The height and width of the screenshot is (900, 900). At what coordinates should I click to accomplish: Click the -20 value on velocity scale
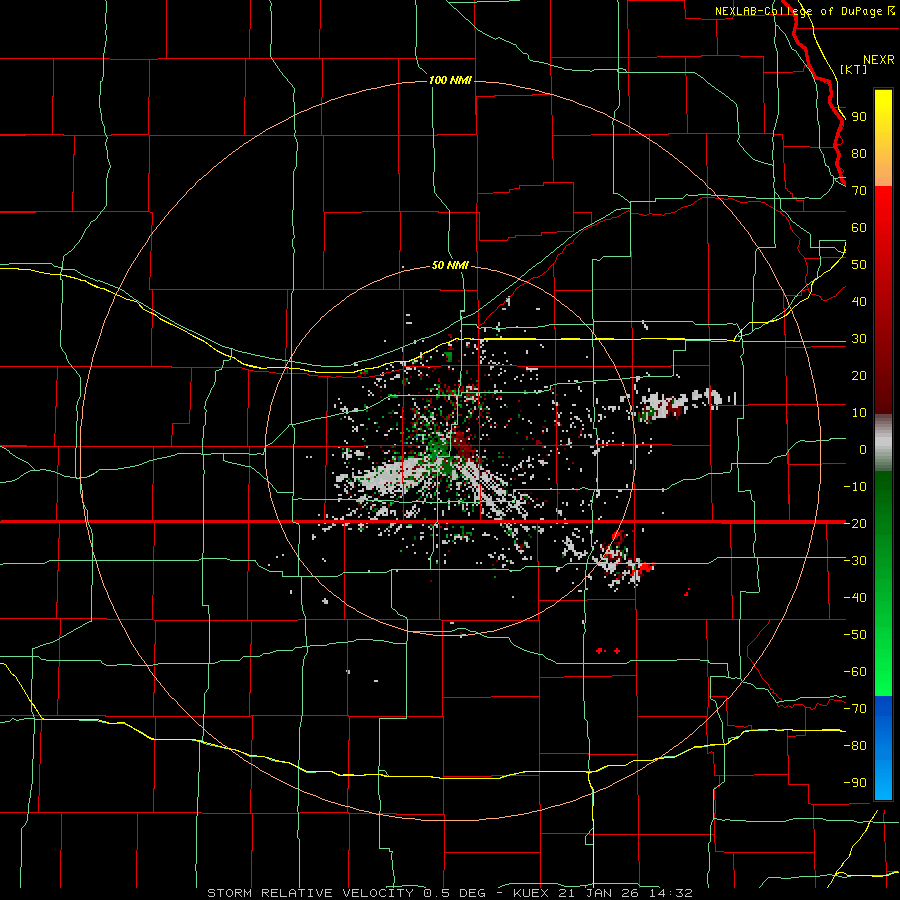point(855,523)
